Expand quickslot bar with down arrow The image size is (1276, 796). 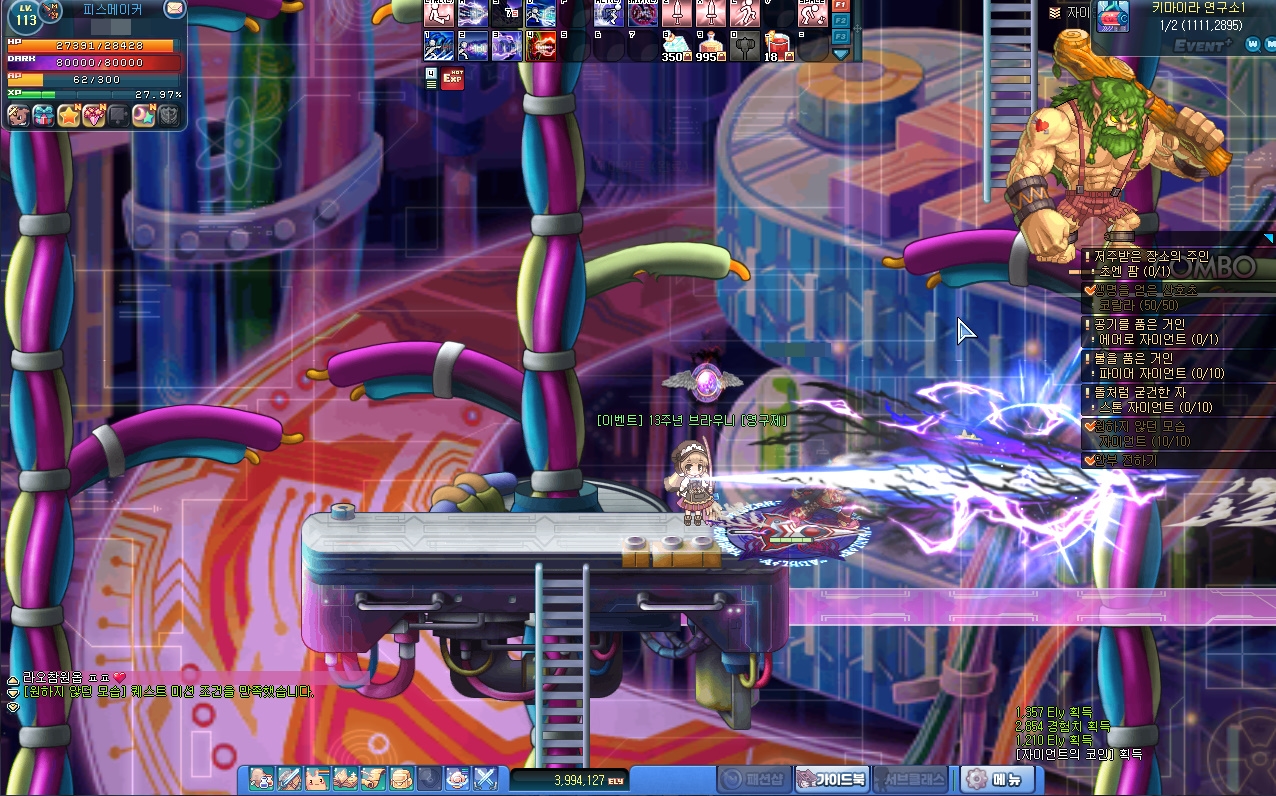841,53
